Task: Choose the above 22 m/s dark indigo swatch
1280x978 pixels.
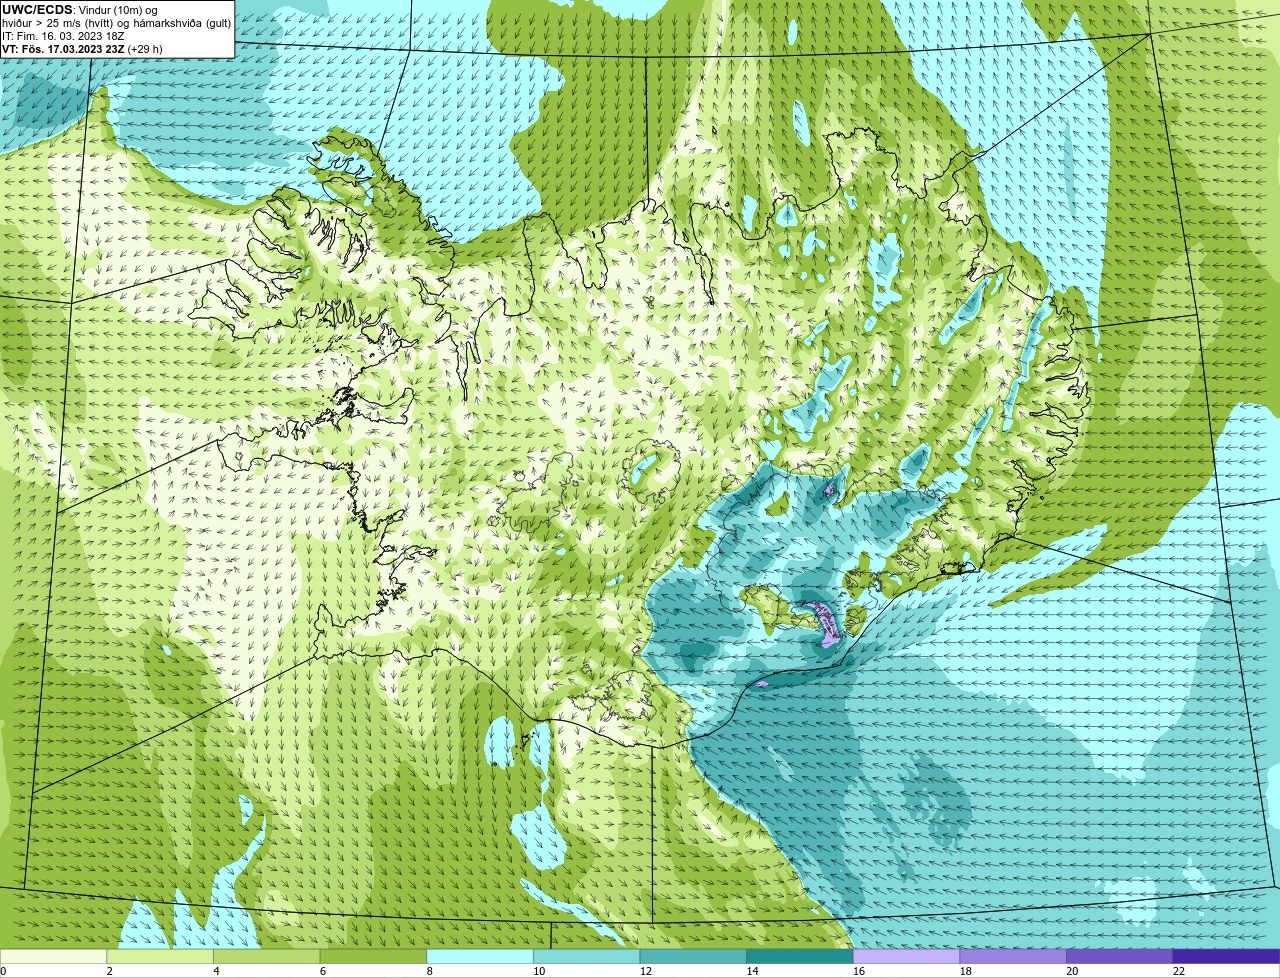Action: (x=1227, y=956)
